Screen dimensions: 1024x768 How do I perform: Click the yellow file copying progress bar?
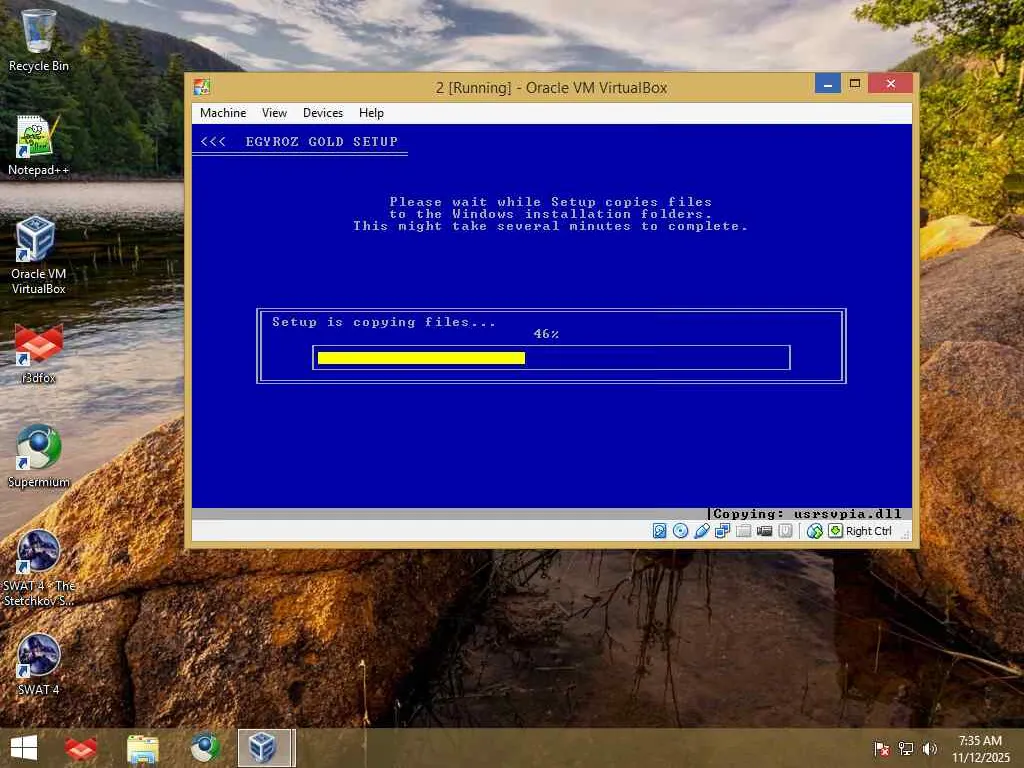421,358
